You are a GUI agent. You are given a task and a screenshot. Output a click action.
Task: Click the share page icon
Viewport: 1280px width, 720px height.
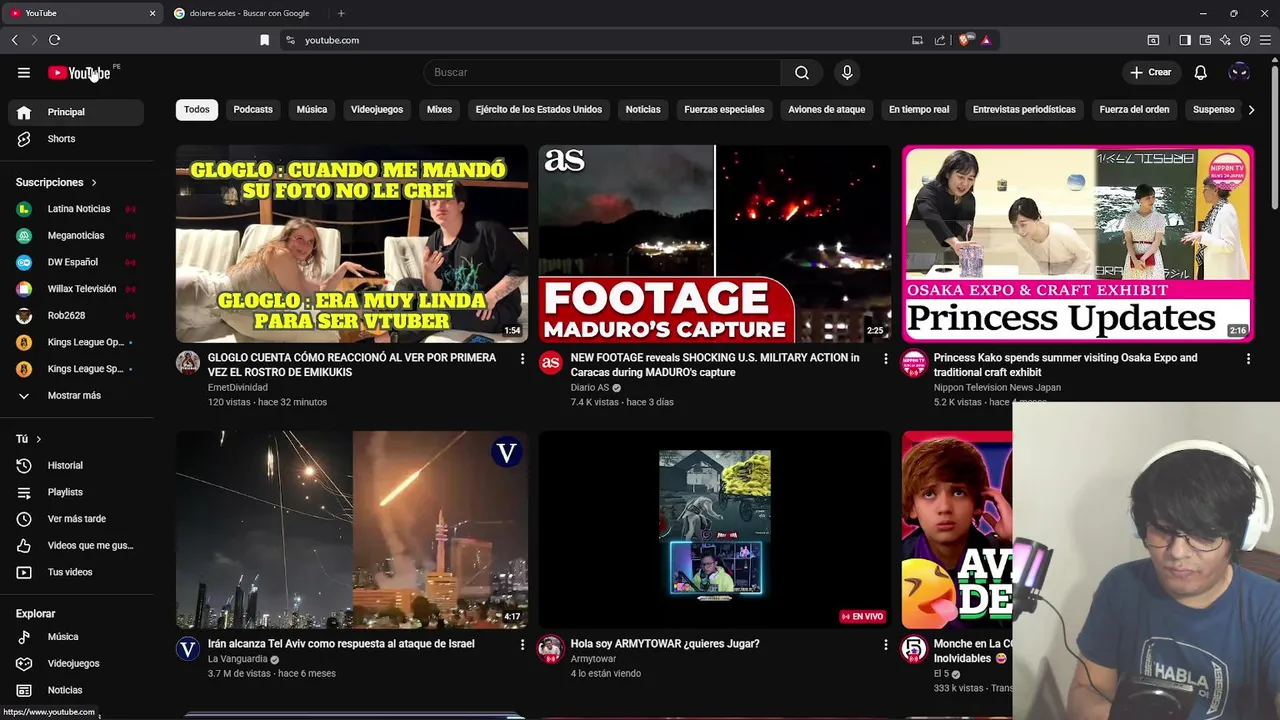point(940,40)
